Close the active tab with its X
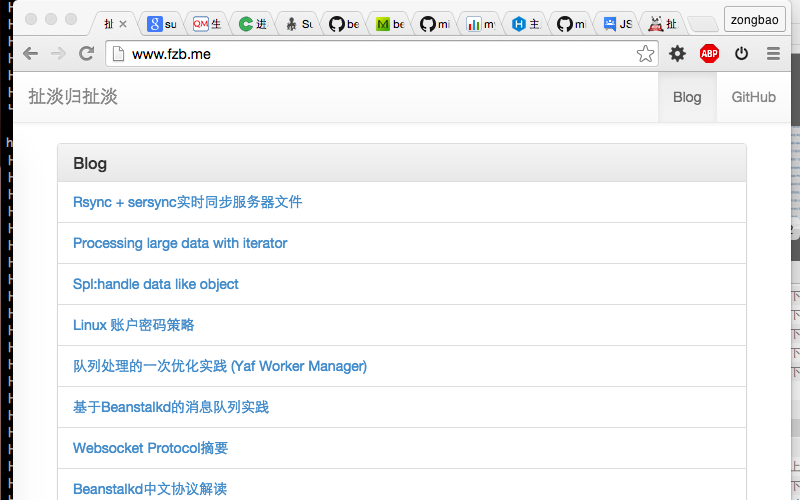Image resolution: width=800 pixels, height=500 pixels. click(x=123, y=23)
